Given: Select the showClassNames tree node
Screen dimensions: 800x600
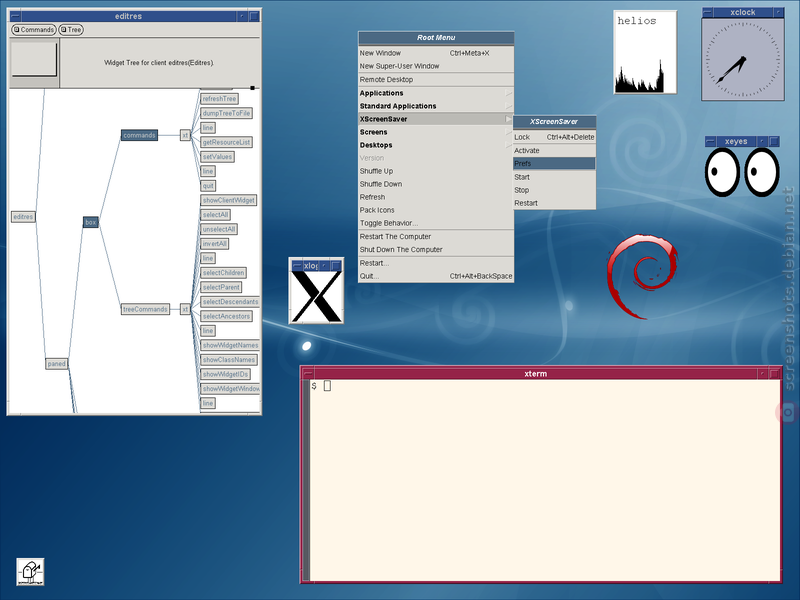Looking at the screenshot, I should coord(229,360).
